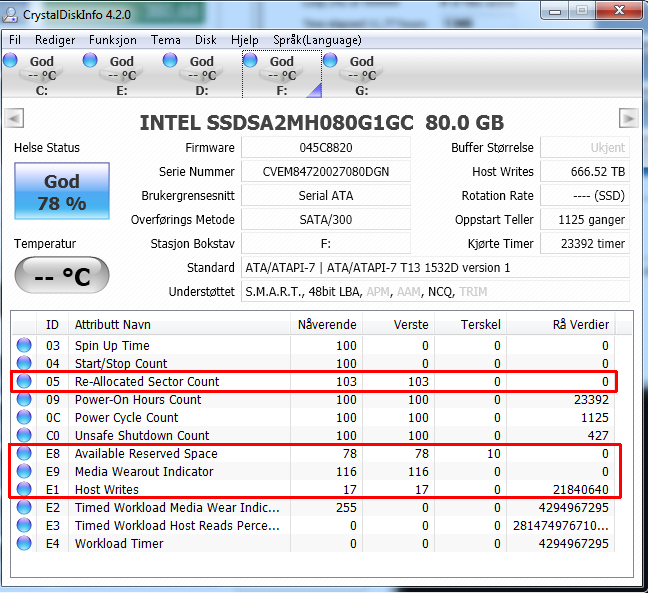Image resolution: width=648 pixels, height=593 pixels.
Task: Click the Nåverende column header
Action: [x=326, y=325]
